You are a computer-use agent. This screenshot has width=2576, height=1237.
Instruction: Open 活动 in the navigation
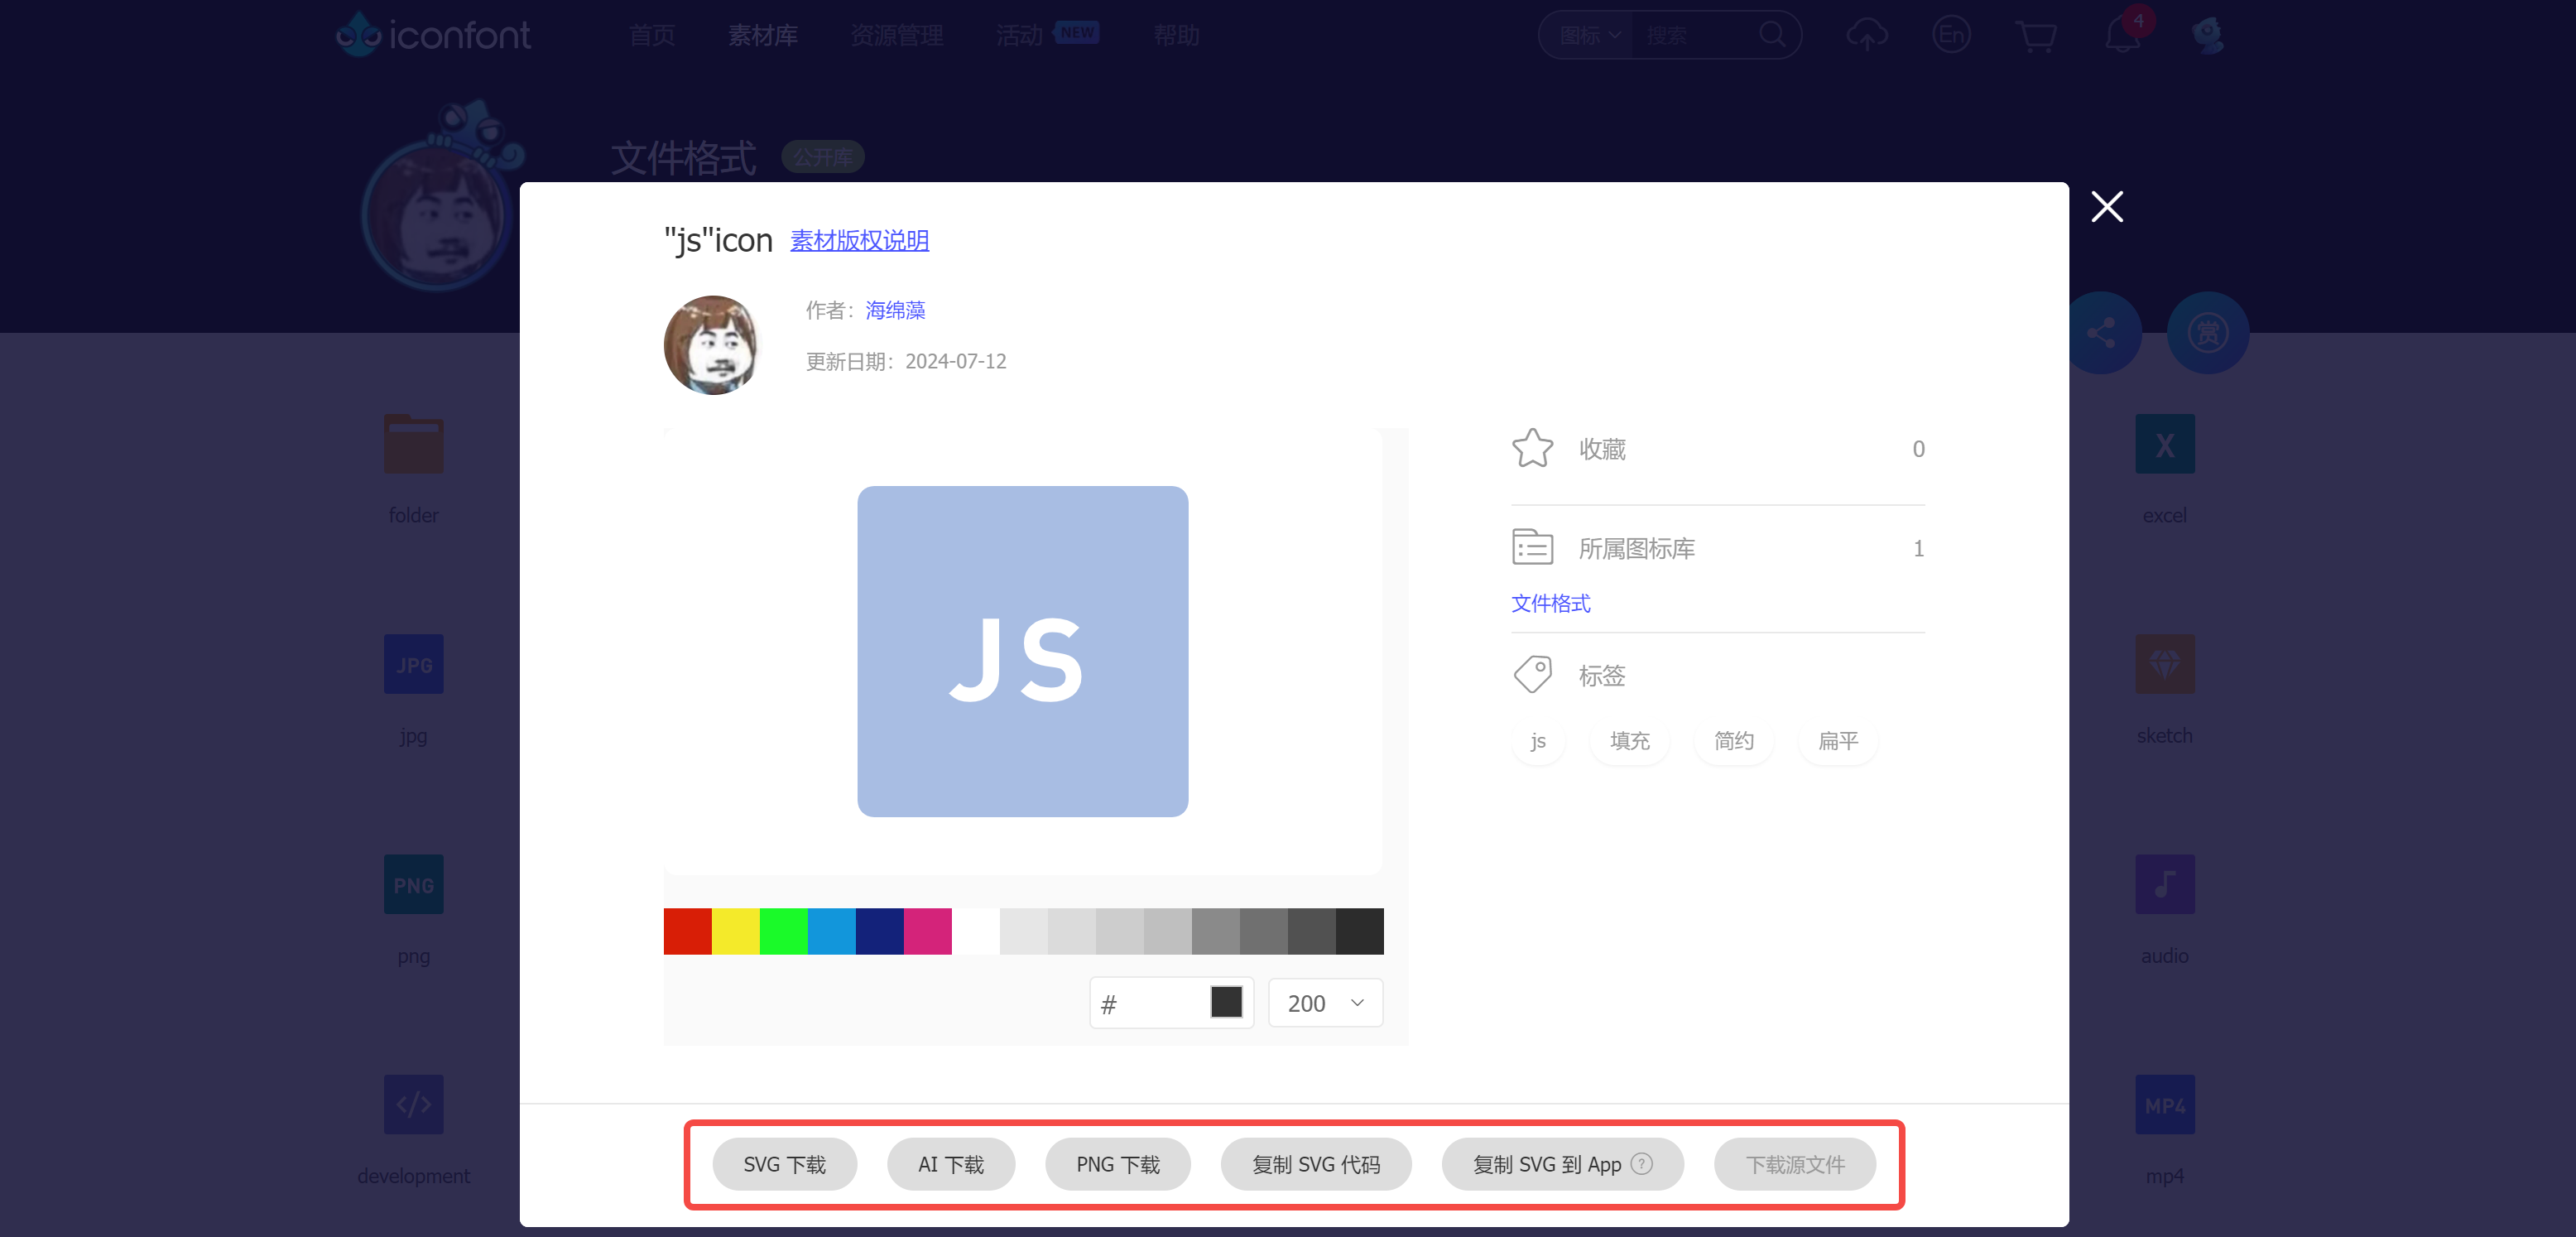click(x=1020, y=35)
